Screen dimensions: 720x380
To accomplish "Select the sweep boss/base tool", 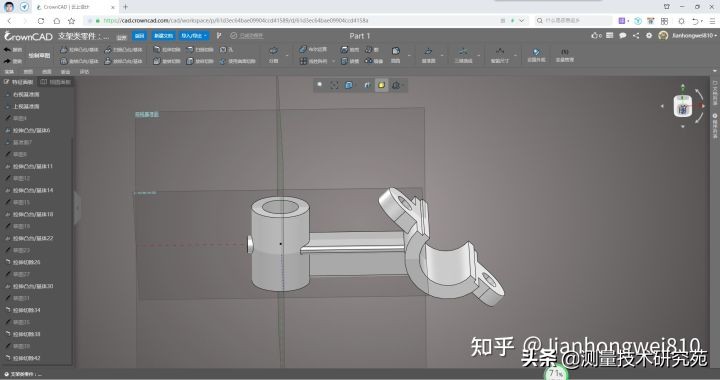I will point(124,50).
